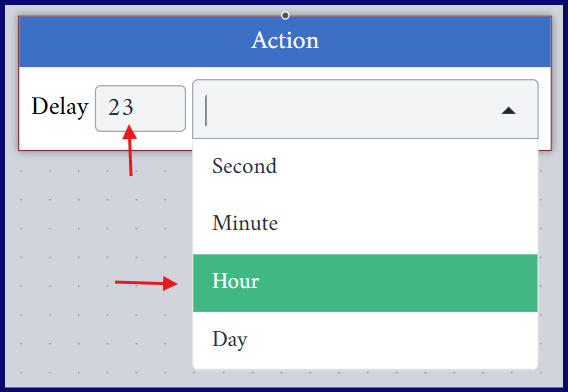Click the blue Action header bar
568x392 pixels.
285,41
